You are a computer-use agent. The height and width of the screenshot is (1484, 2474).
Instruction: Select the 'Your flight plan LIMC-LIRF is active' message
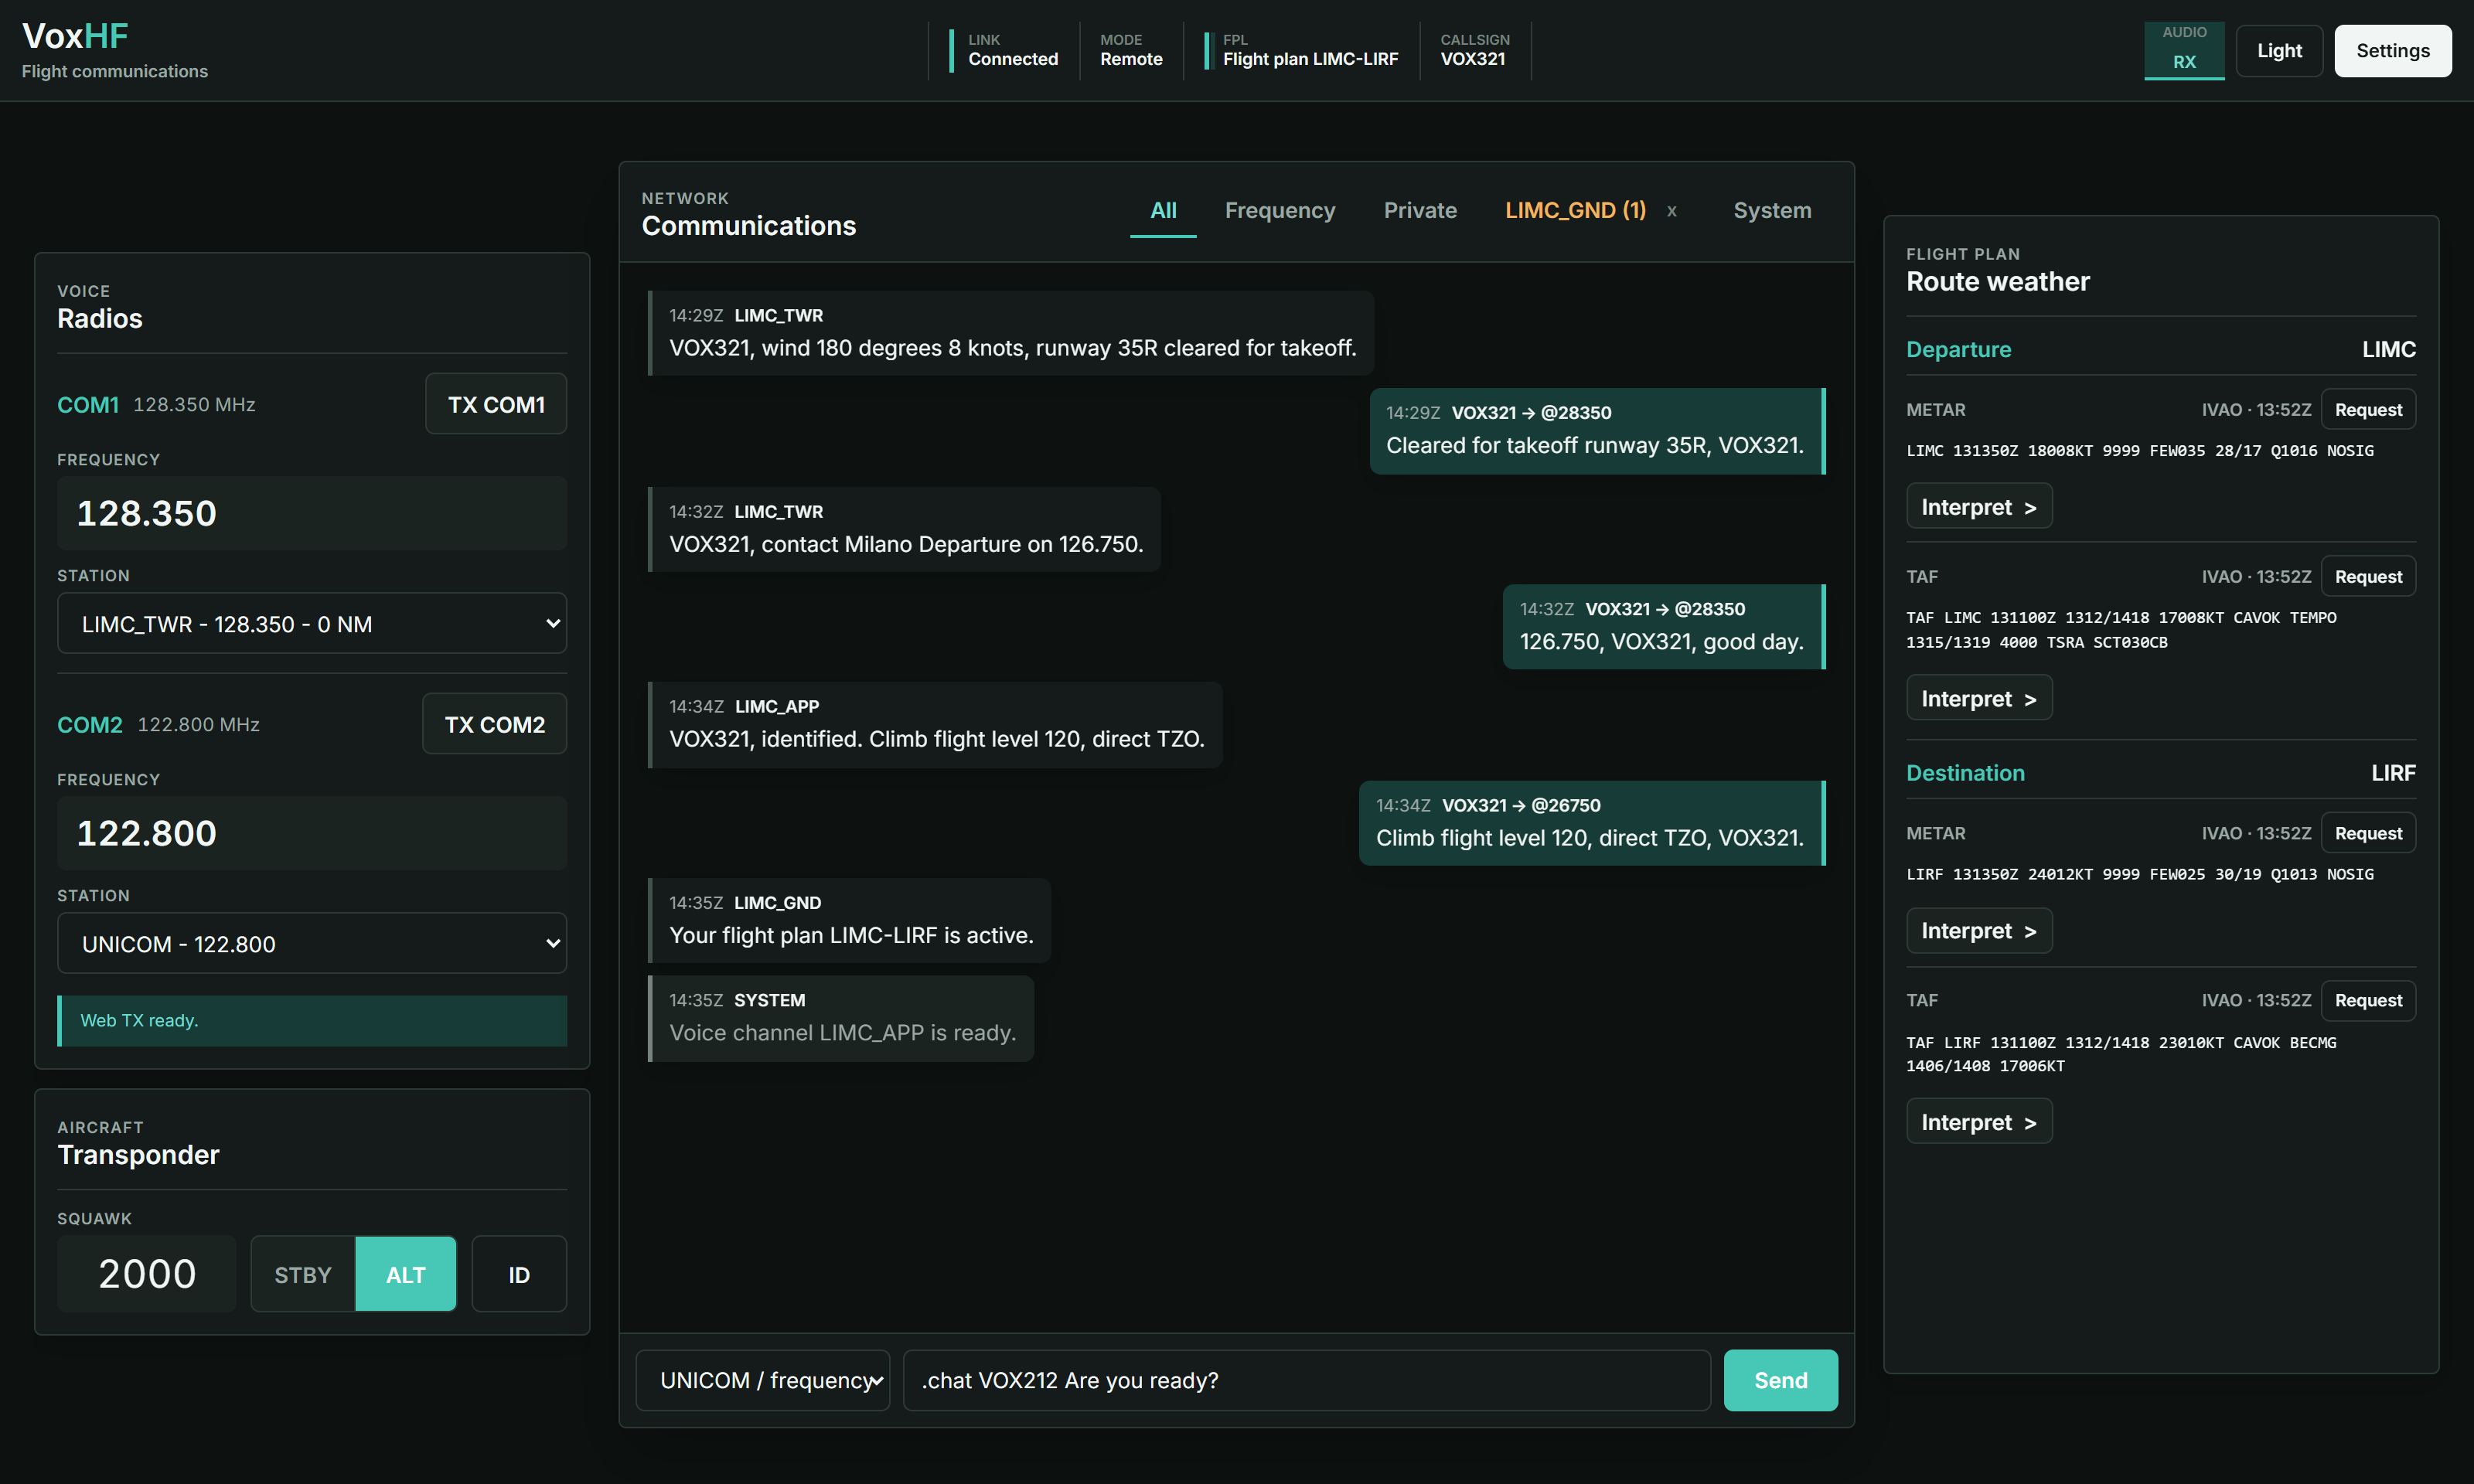849,920
